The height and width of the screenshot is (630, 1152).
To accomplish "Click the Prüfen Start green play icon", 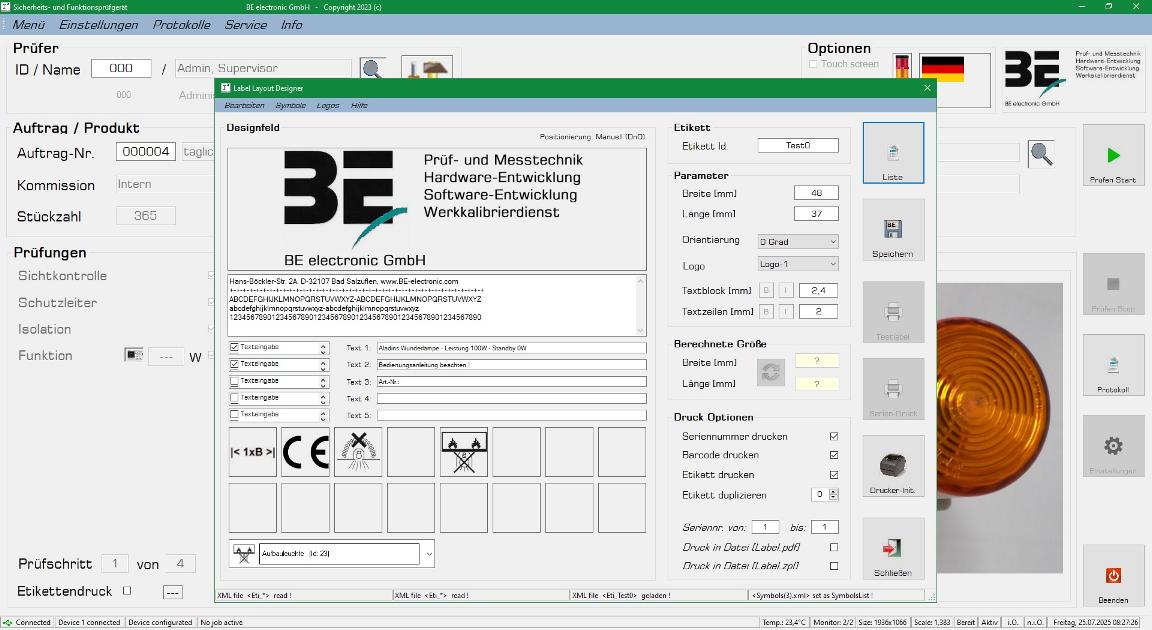I will click(x=1113, y=155).
